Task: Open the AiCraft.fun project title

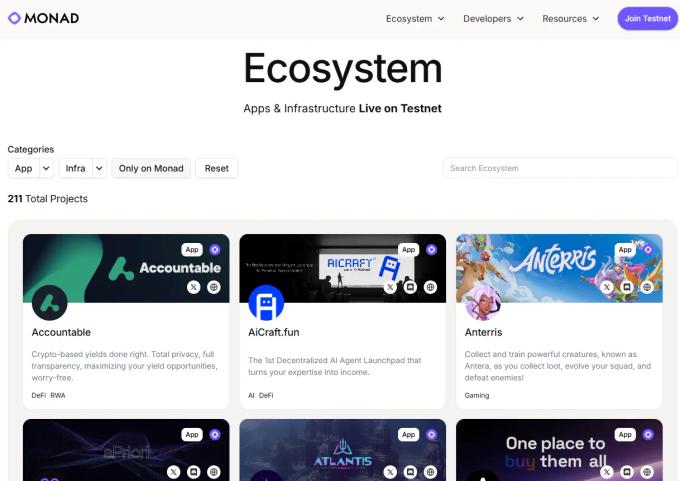Action: (274, 332)
